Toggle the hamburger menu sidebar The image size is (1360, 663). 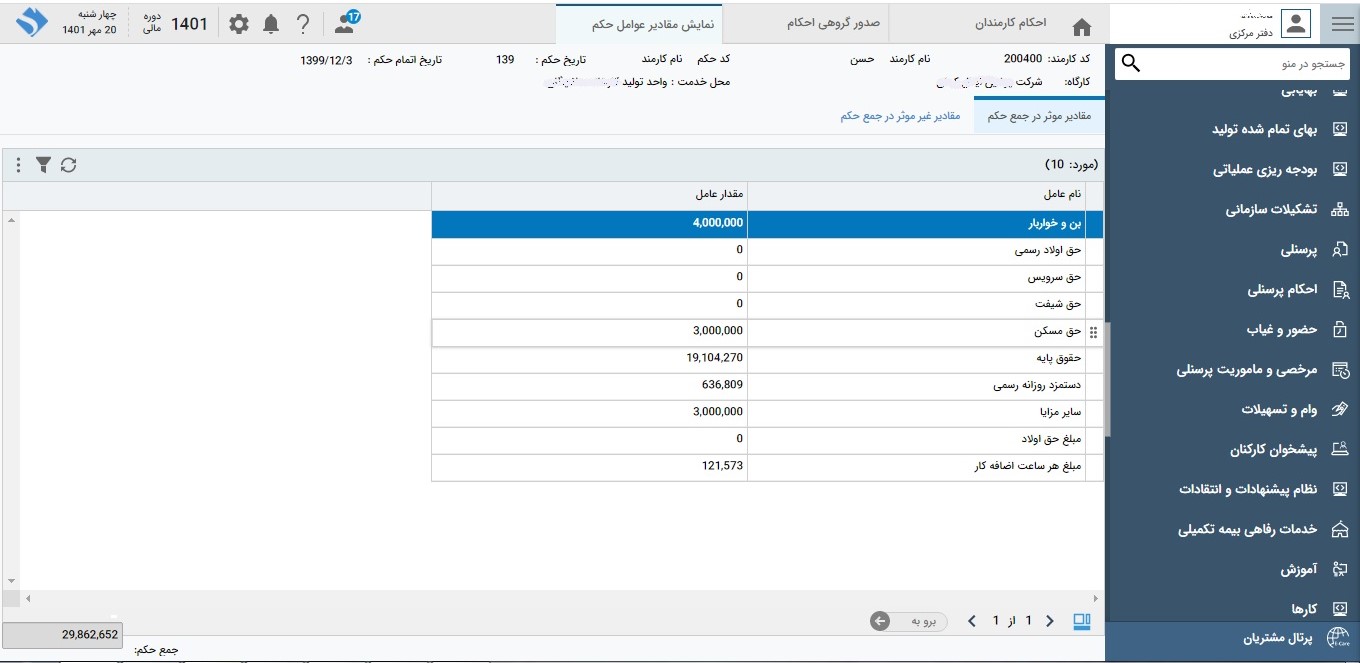1340,24
